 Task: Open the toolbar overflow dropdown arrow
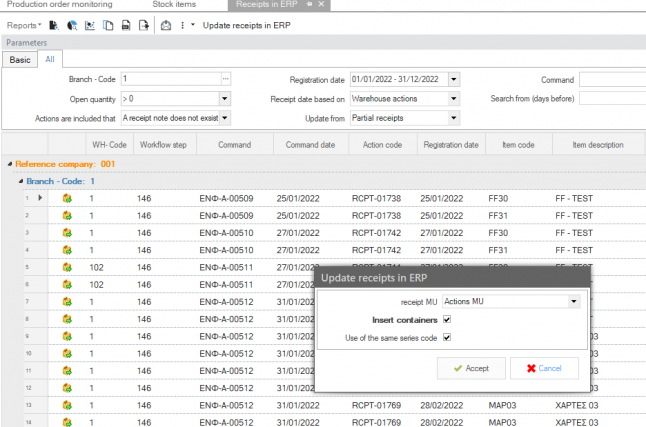(192, 25)
